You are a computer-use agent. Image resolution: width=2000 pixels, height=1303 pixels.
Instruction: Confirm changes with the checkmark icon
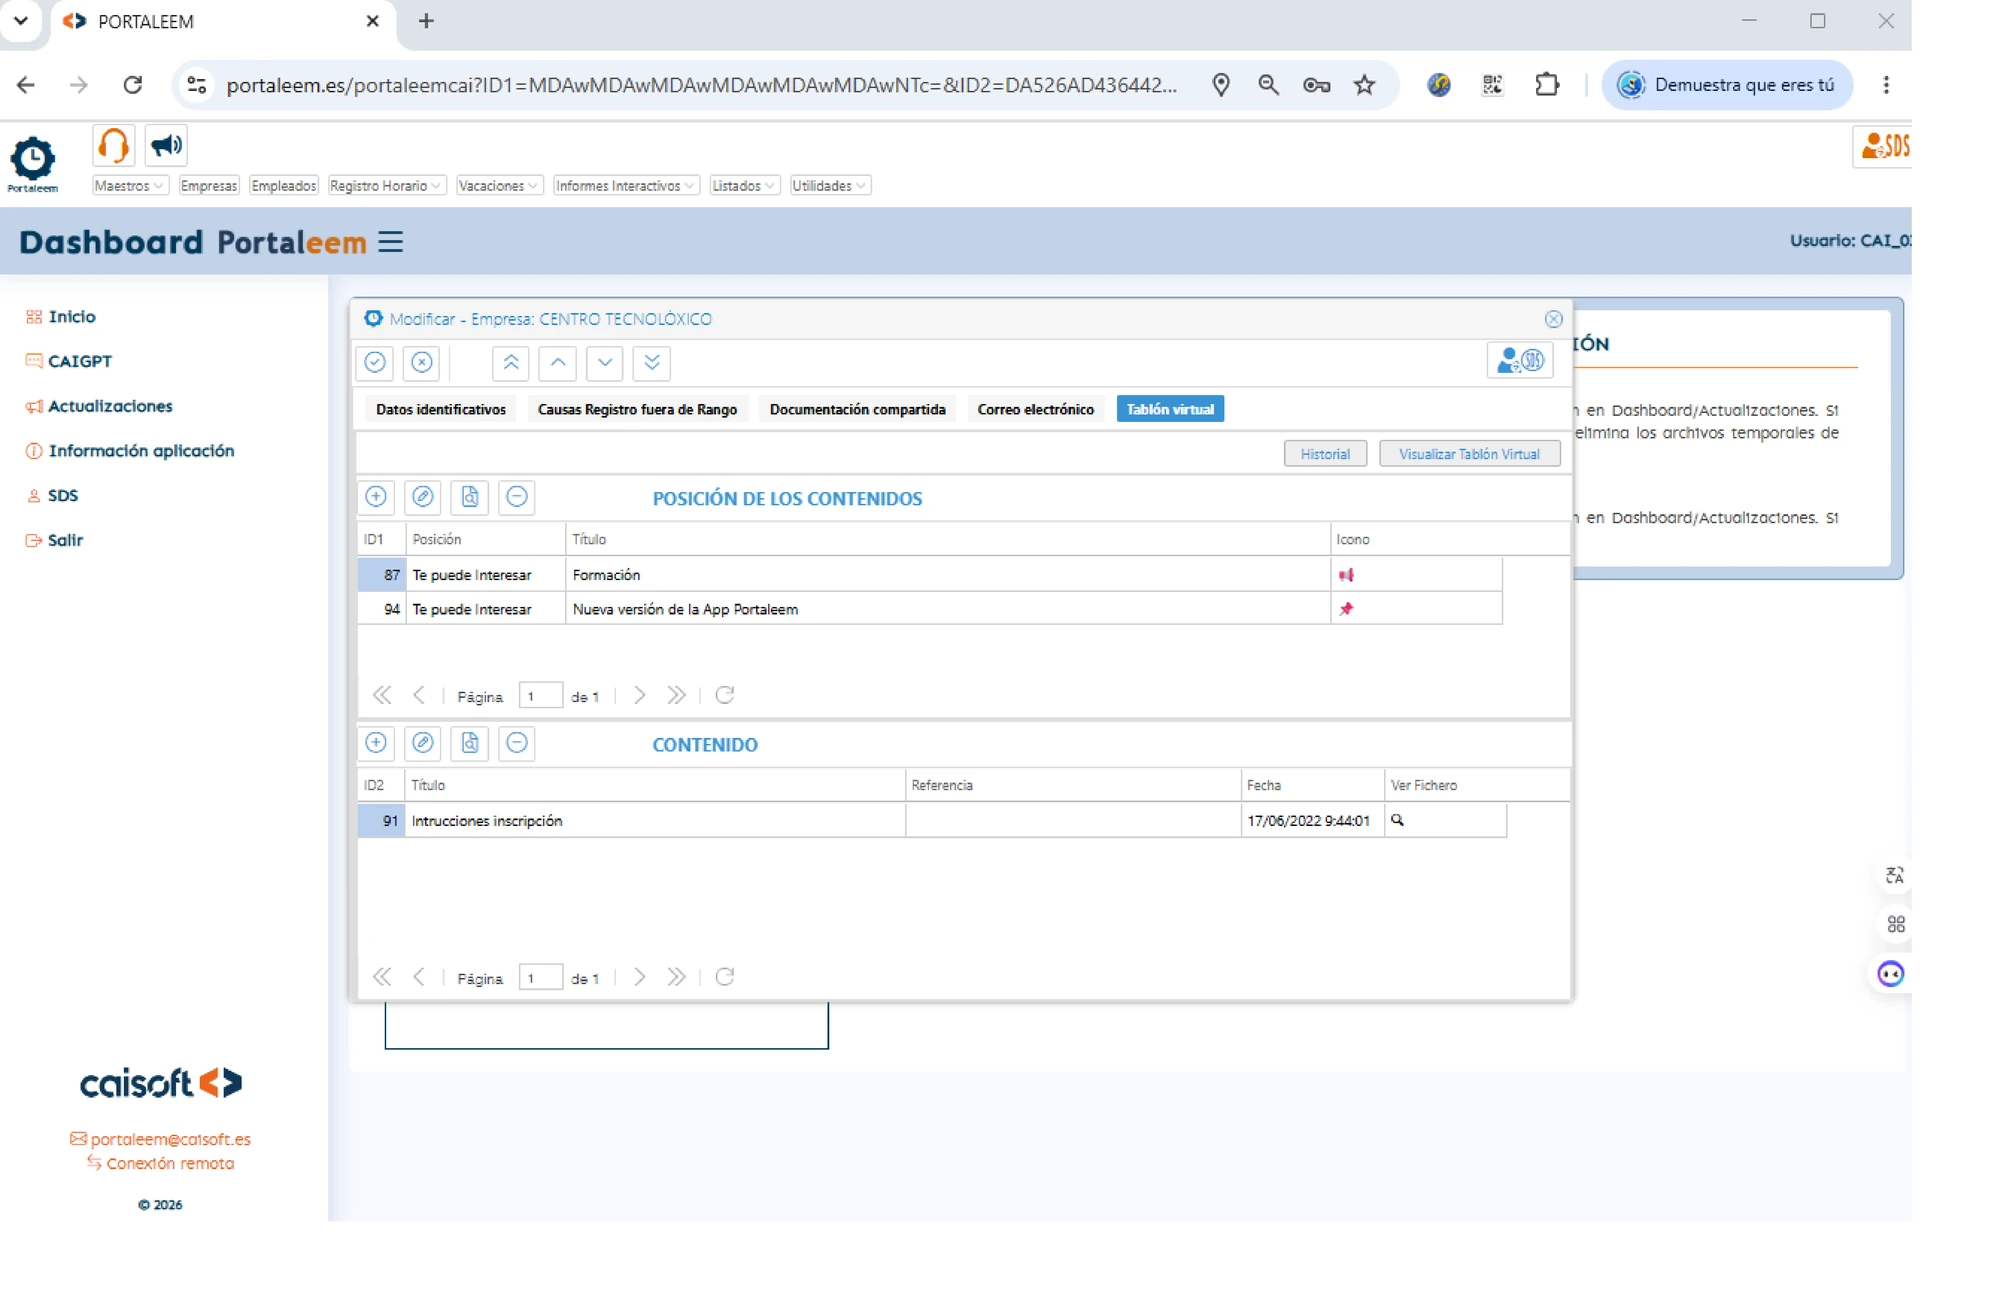click(375, 362)
